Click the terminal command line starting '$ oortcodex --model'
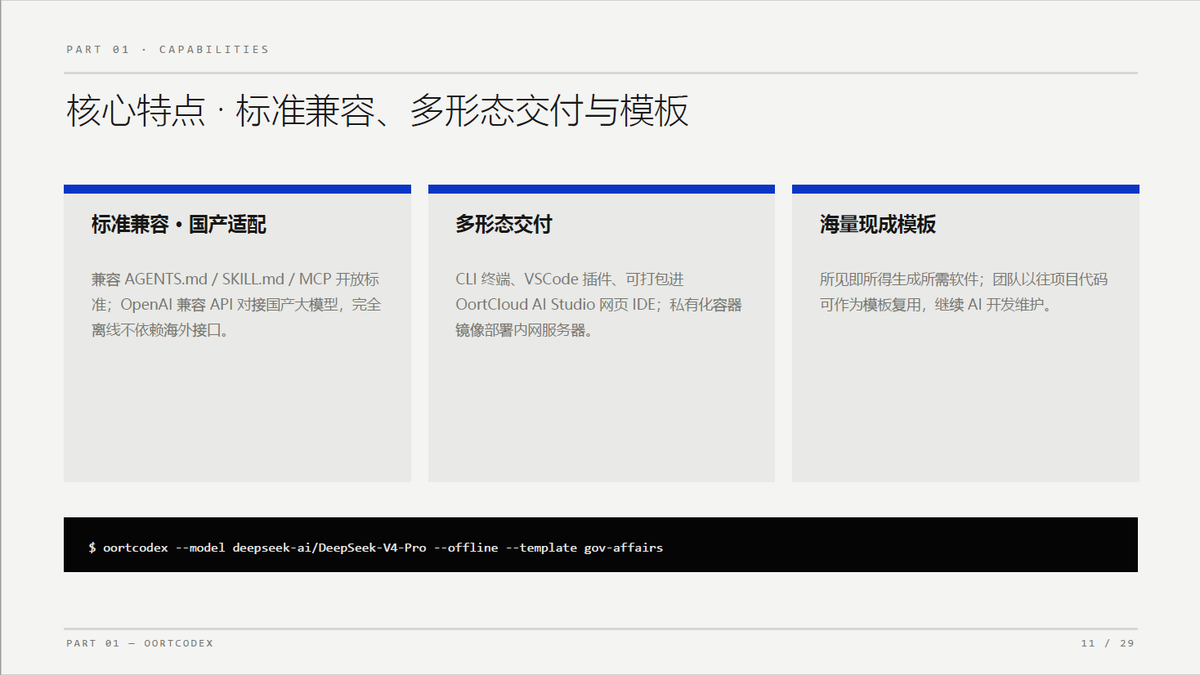1200x675 pixels. tap(376, 547)
